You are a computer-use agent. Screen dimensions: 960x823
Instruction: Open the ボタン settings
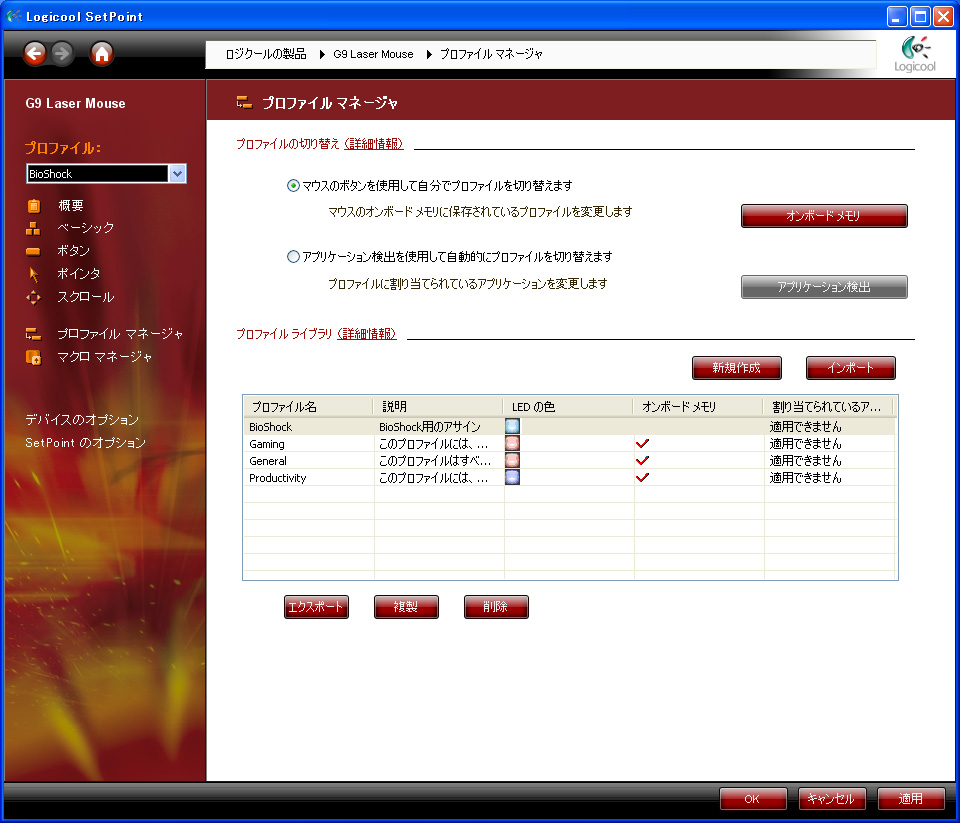[x=73, y=250]
